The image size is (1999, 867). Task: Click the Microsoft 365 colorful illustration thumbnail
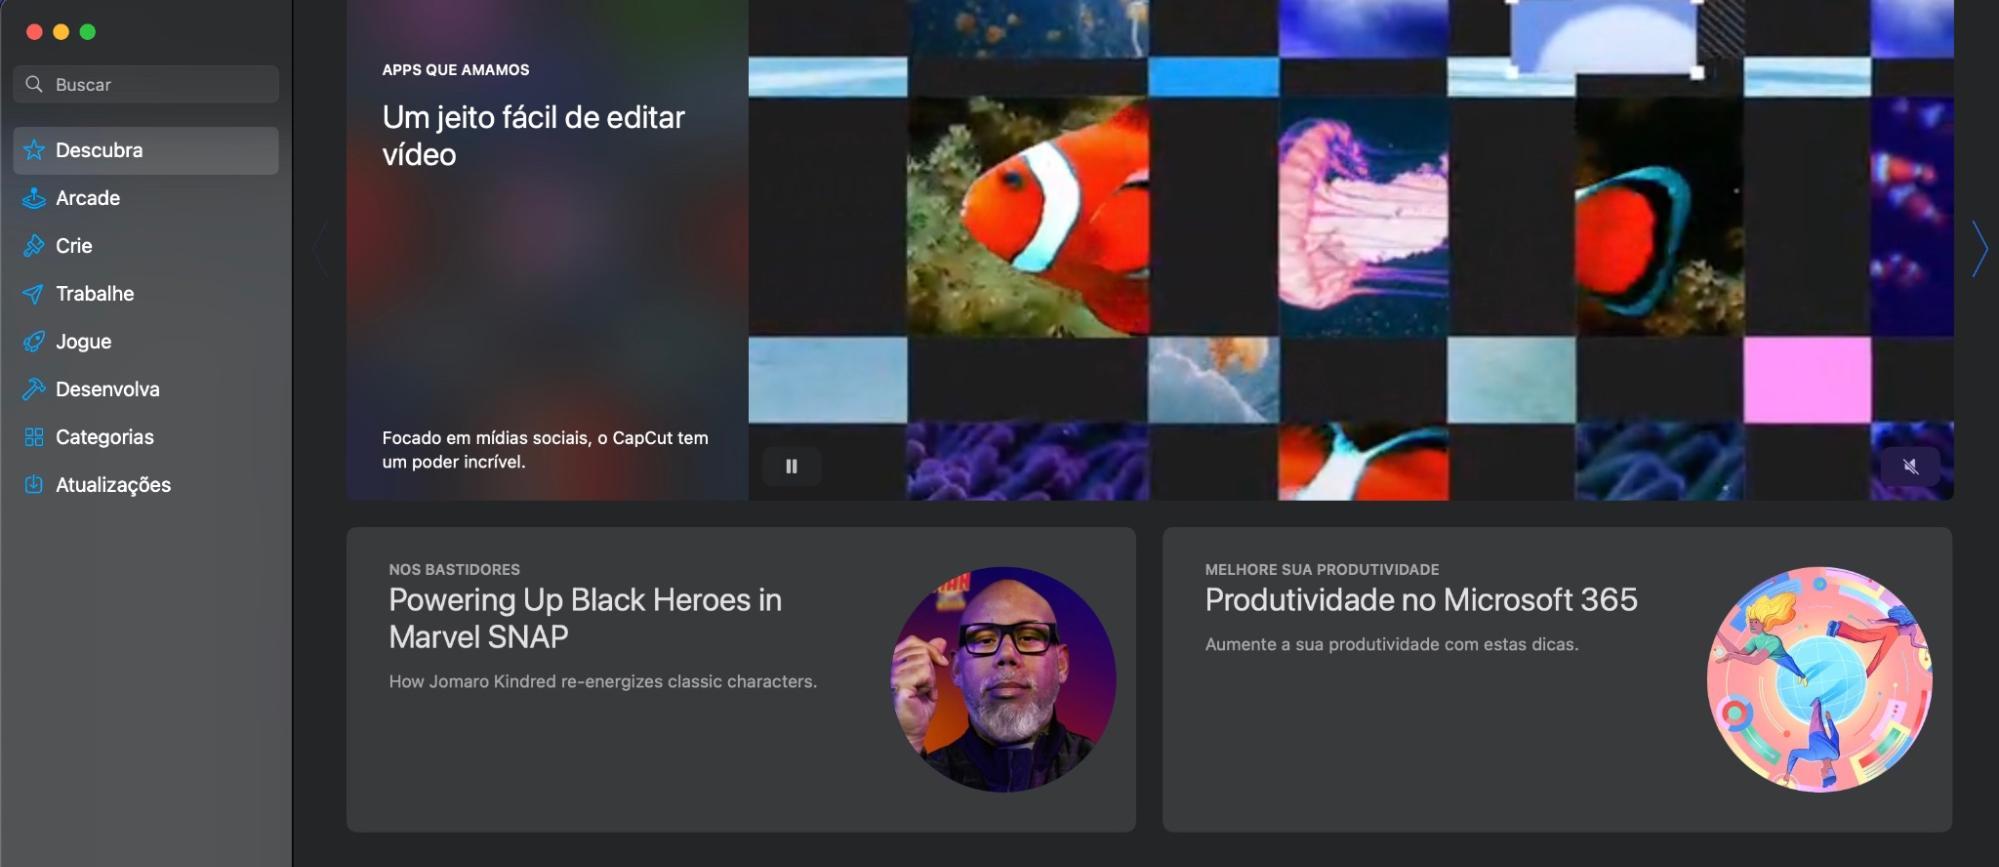coord(1819,680)
